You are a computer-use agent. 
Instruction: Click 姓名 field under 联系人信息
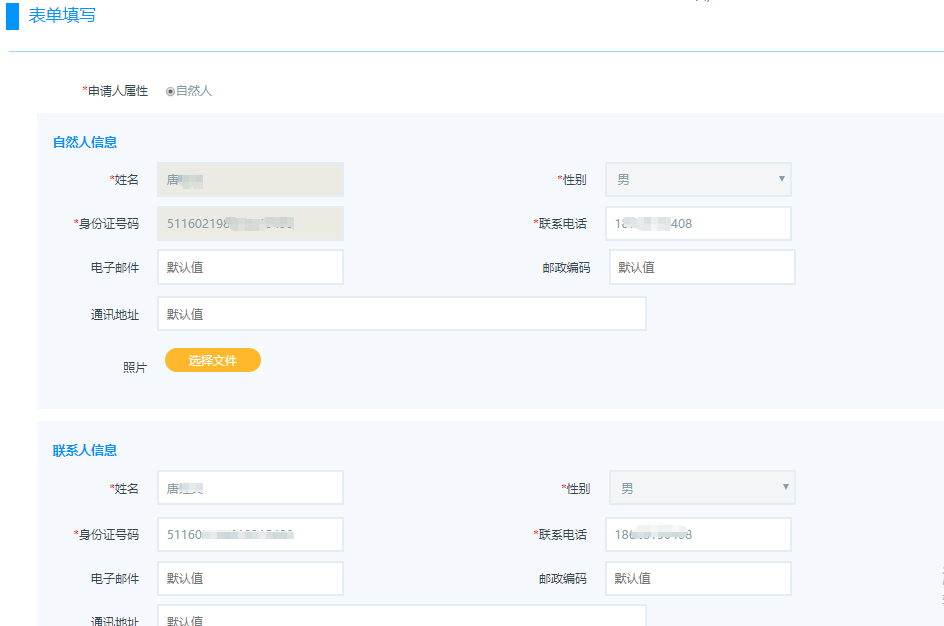(250, 488)
